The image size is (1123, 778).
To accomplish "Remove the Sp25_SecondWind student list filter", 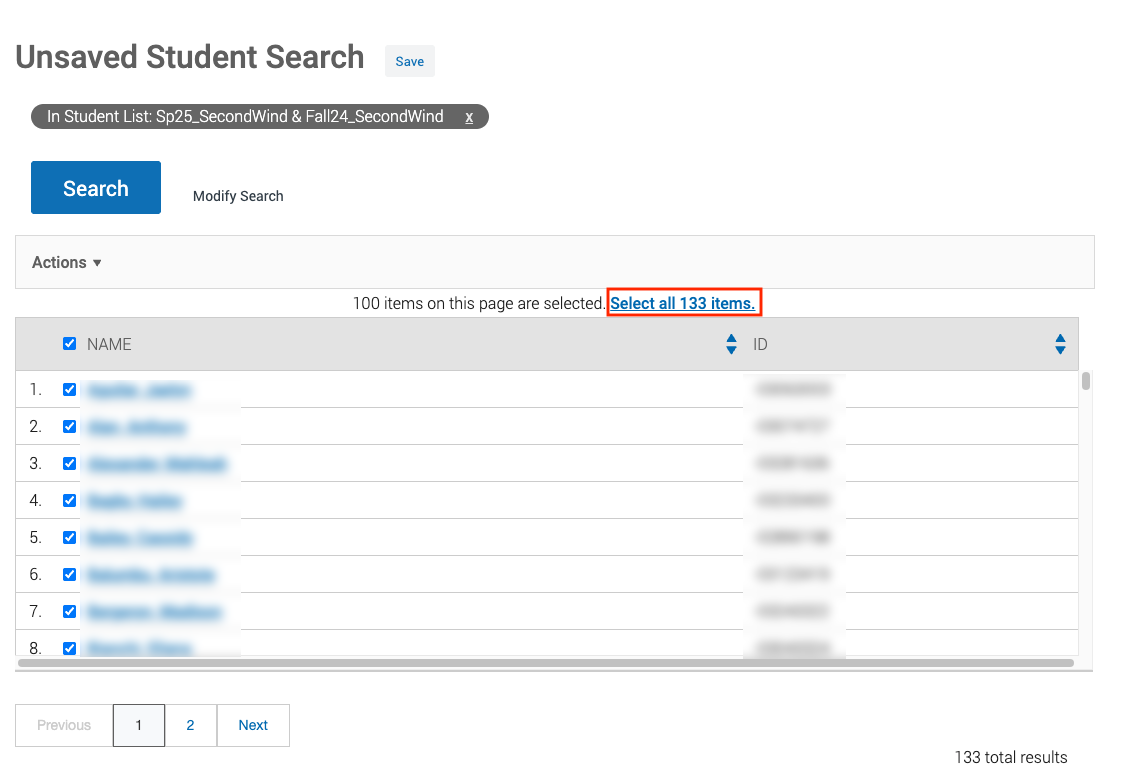I will [x=469, y=117].
